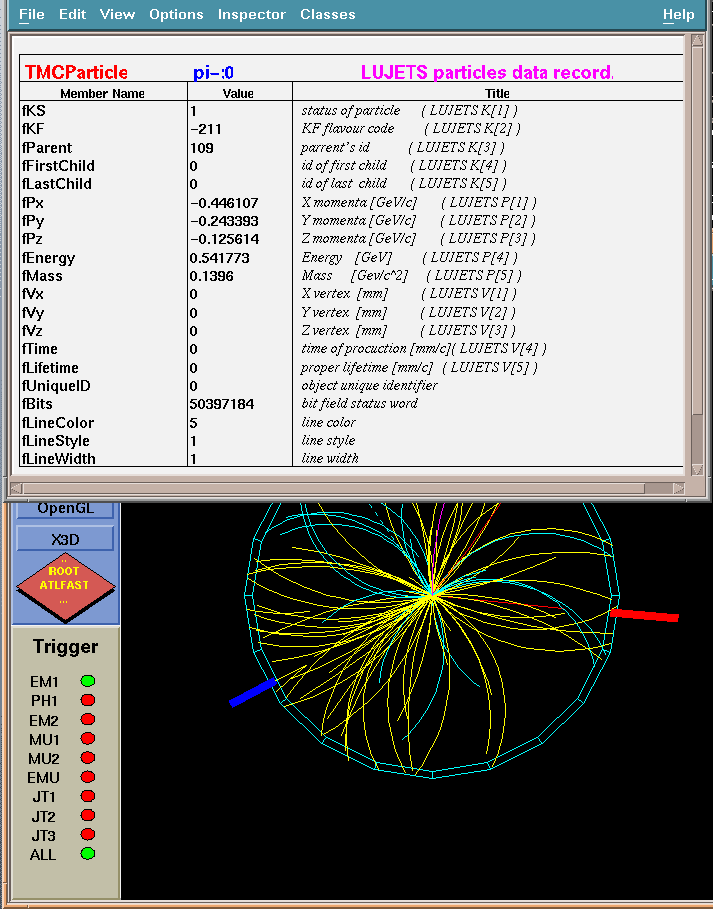Click the red jet marker in display
This screenshot has height=909, width=713.
point(645,615)
